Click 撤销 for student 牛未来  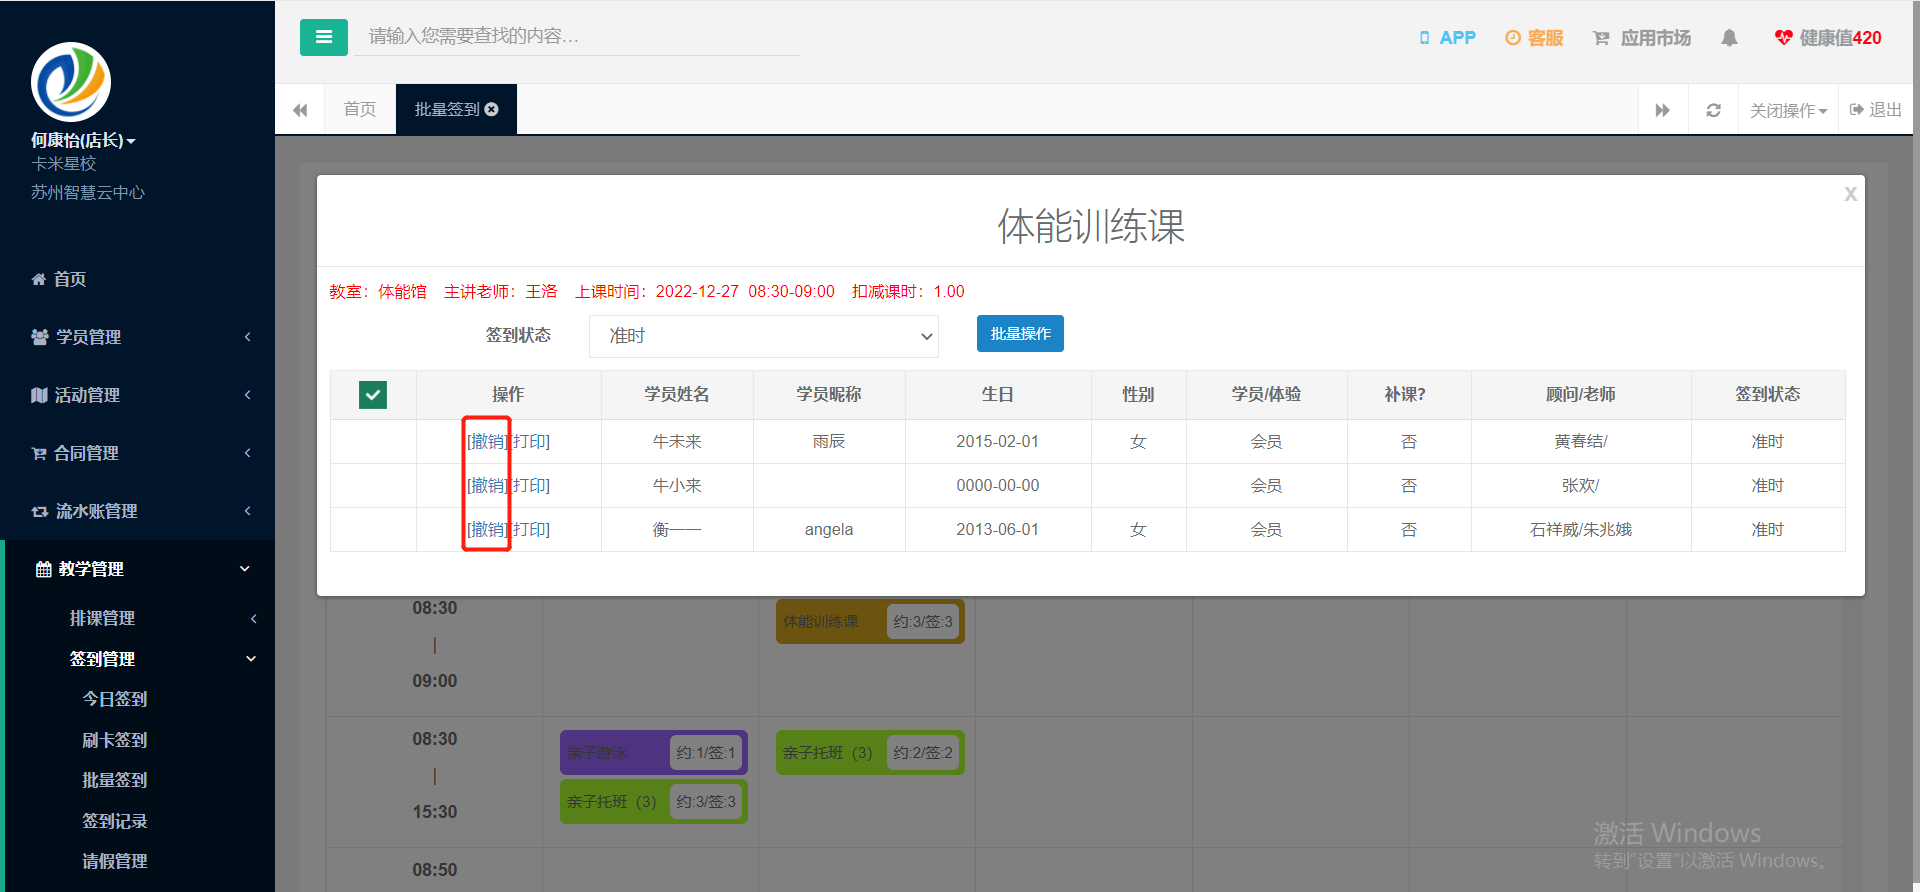(488, 441)
